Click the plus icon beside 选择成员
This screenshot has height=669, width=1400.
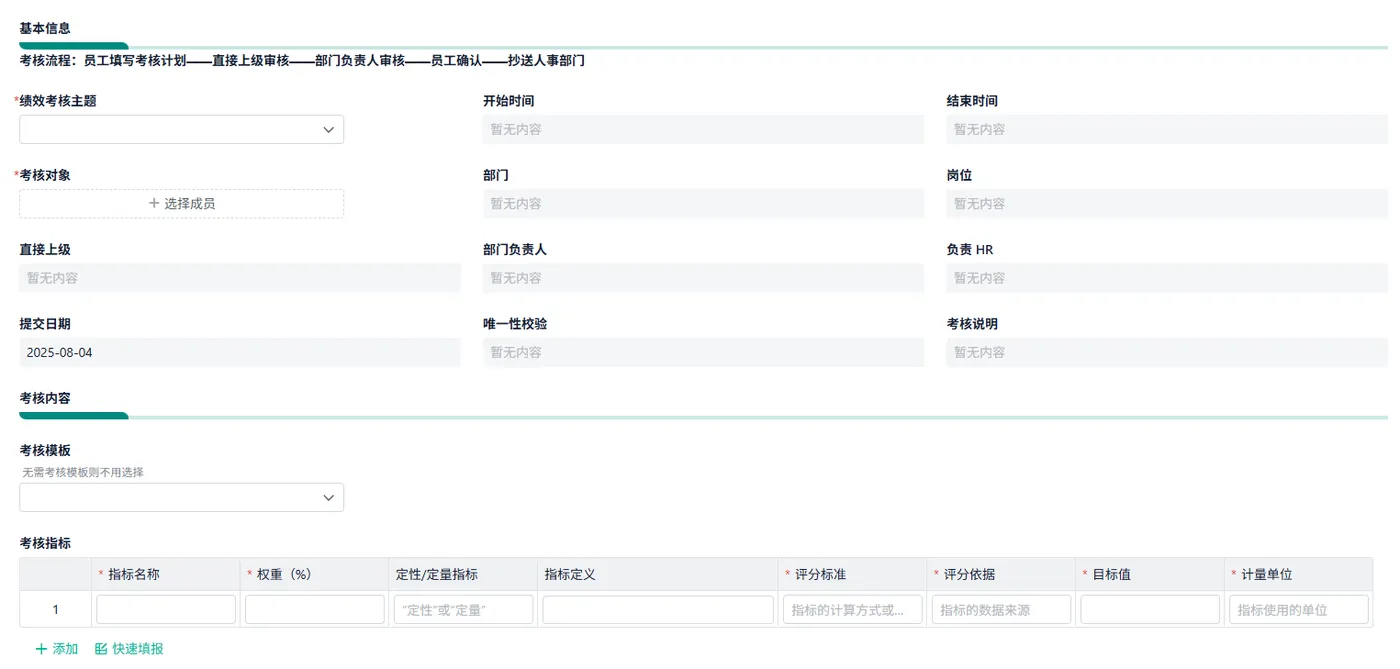click(154, 203)
